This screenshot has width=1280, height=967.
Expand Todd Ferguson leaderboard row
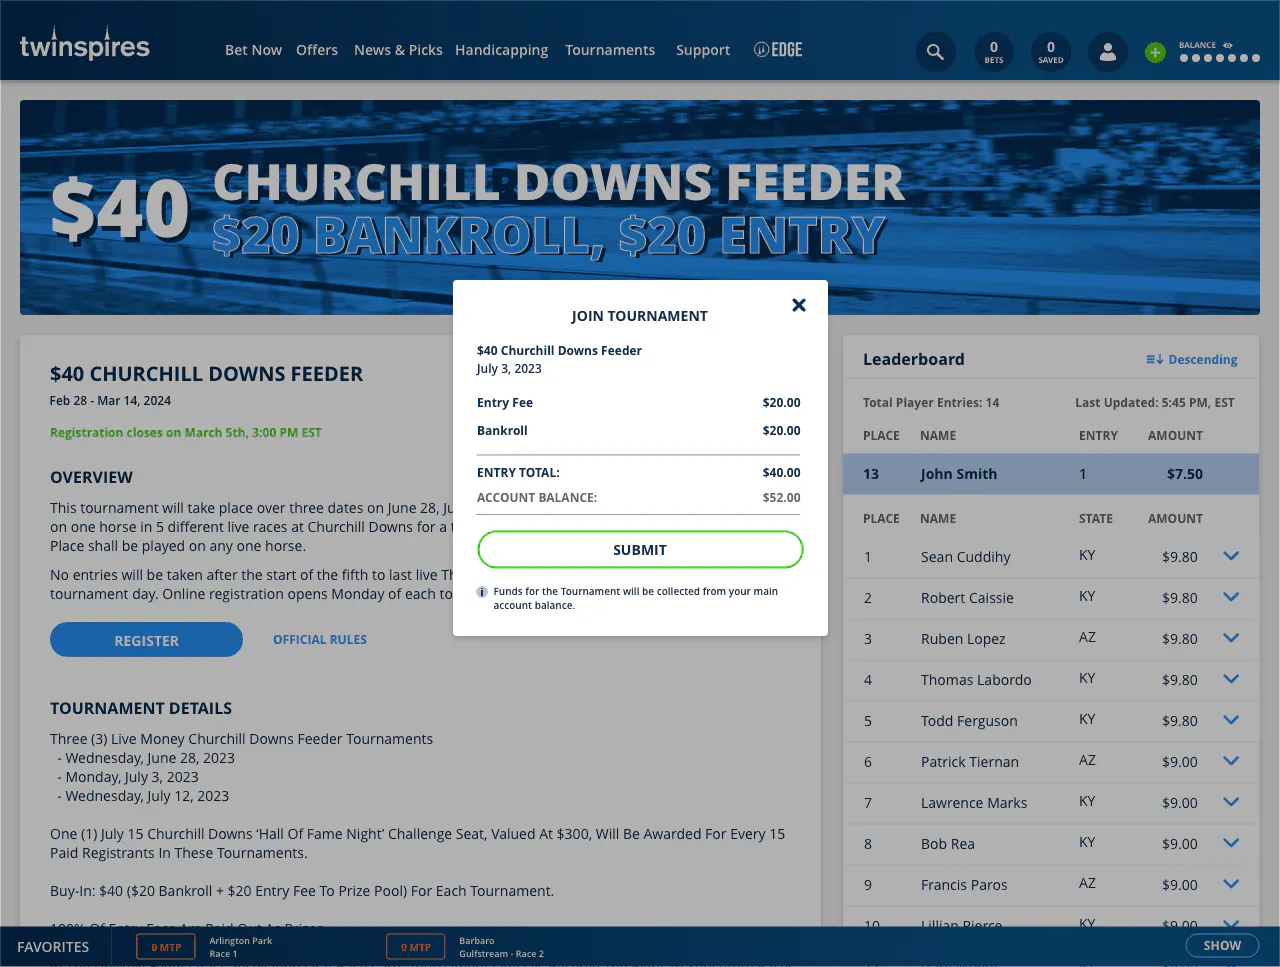(1231, 720)
